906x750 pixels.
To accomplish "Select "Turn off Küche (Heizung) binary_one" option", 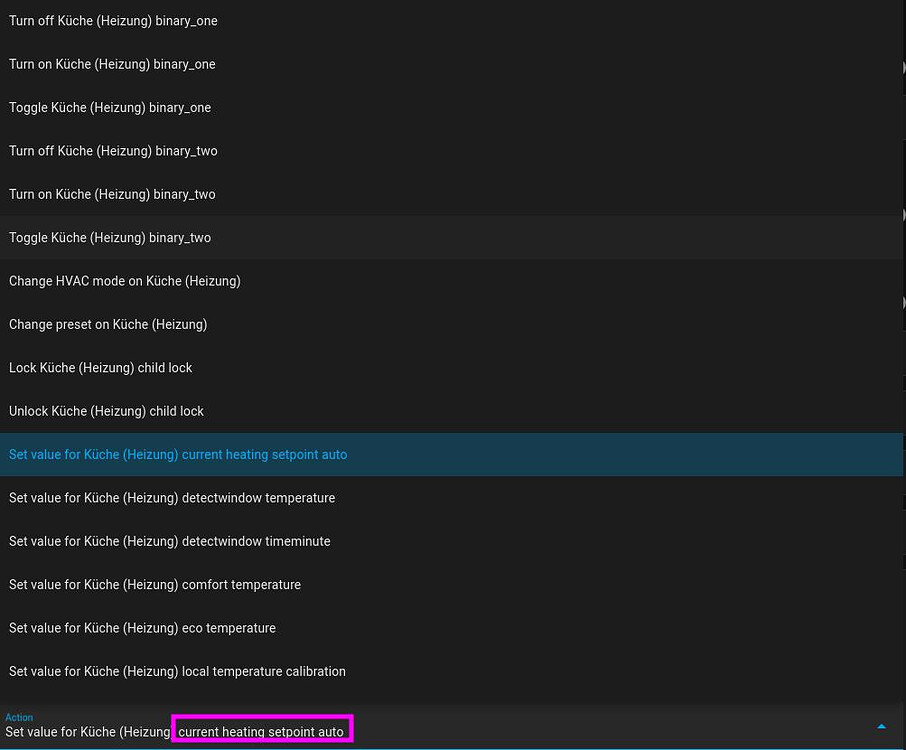I will click(x=113, y=20).
